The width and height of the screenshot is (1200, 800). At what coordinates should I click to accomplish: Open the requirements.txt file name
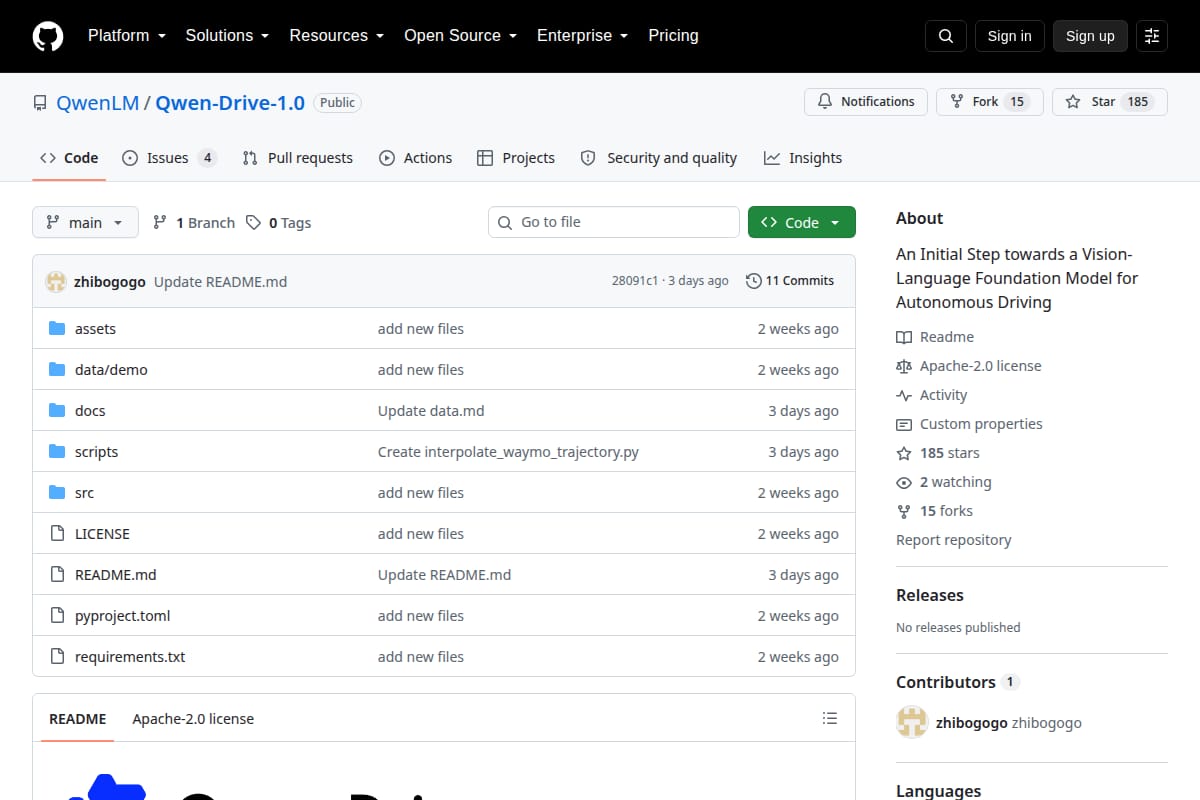(x=130, y=657)
